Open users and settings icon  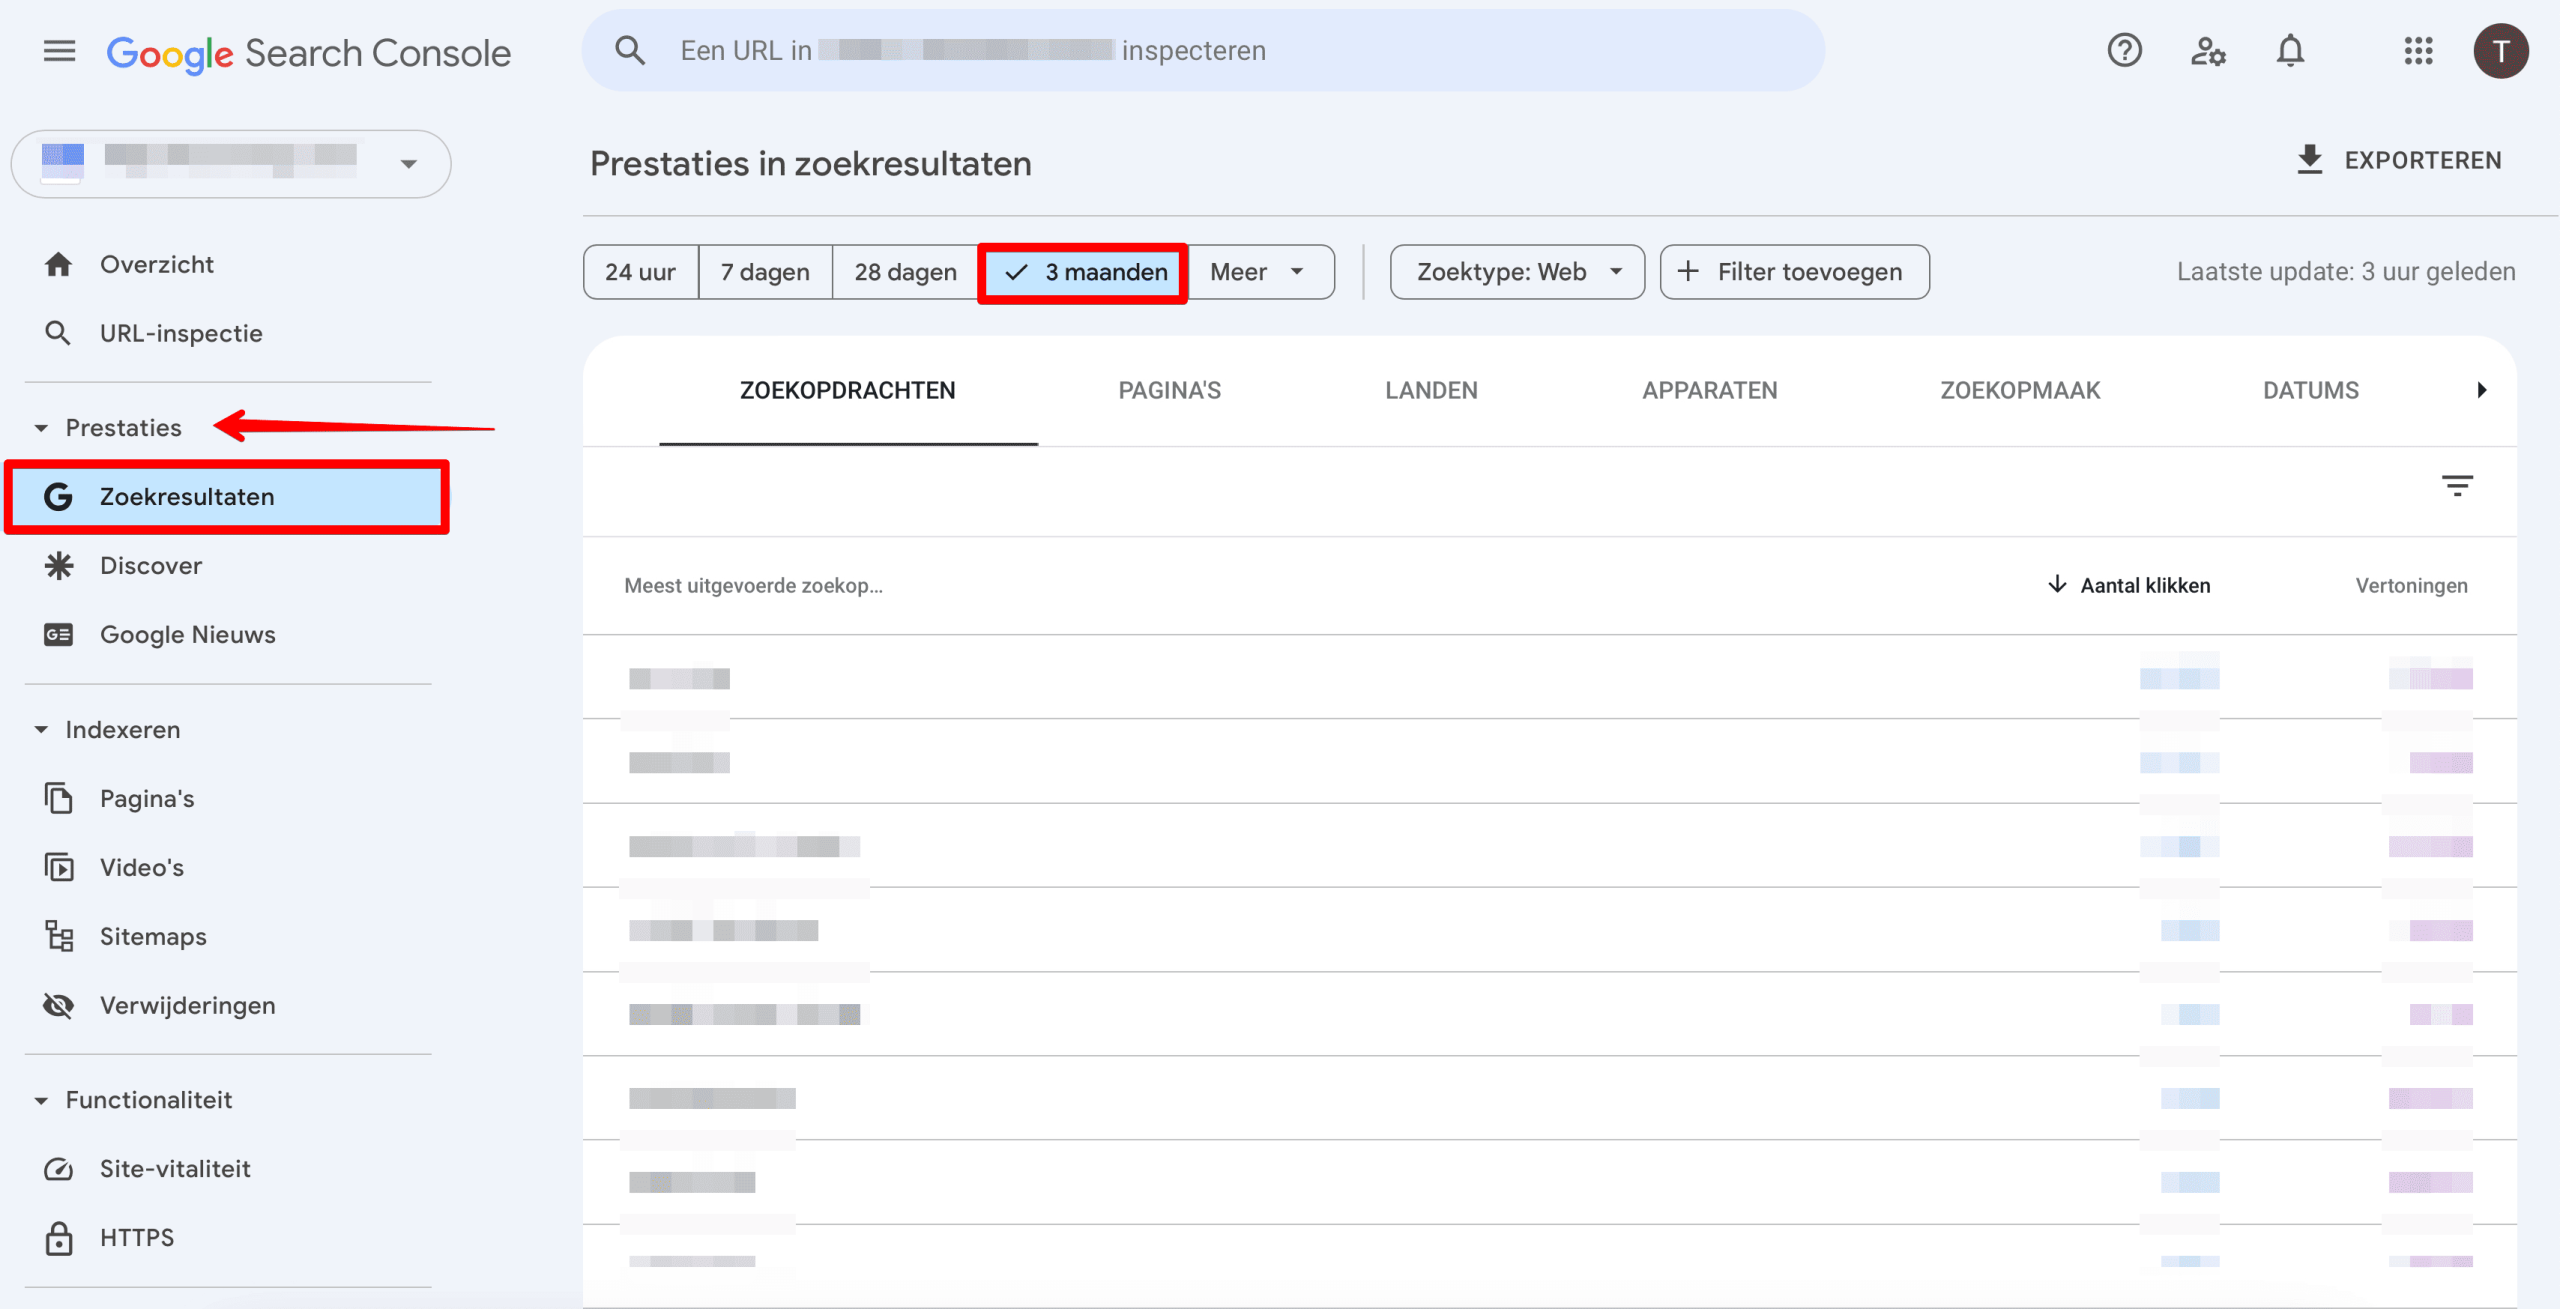pyautogui.click(x=2208, y=50)
